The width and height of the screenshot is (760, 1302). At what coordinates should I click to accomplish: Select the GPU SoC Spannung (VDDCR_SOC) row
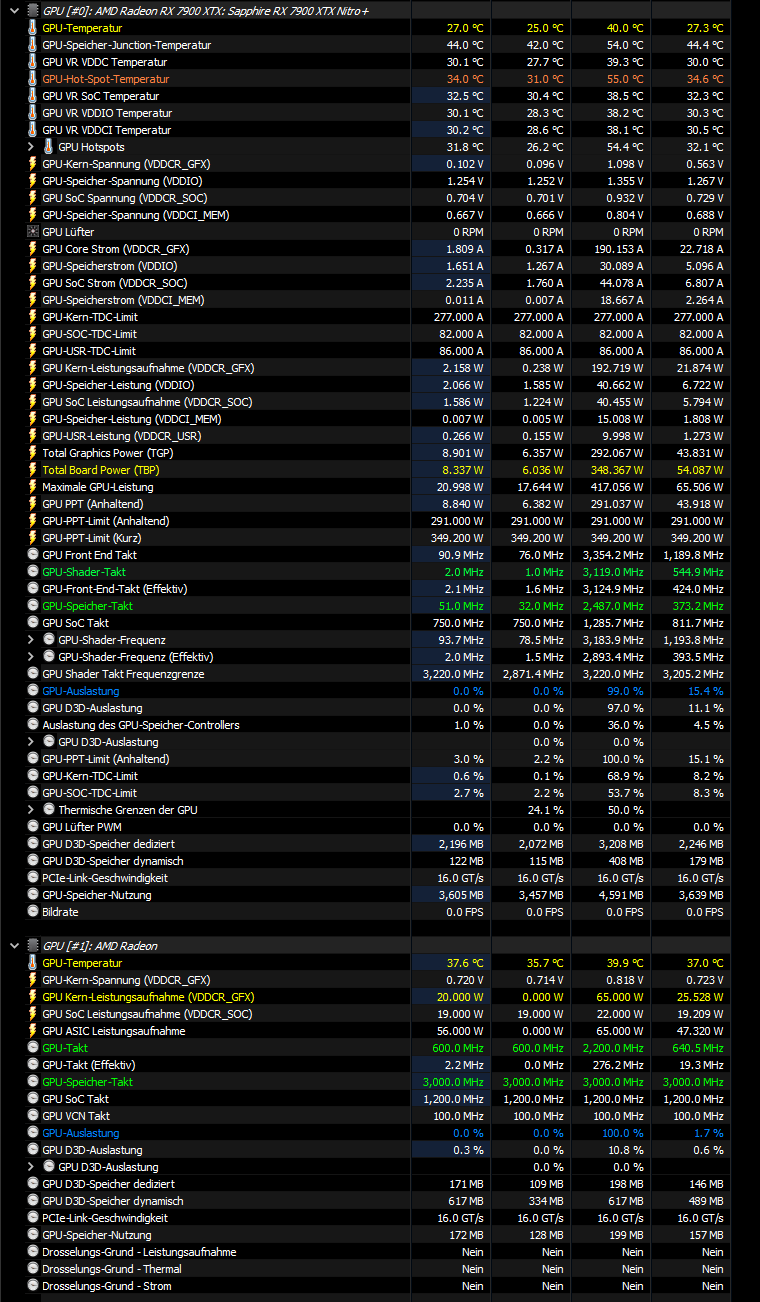(378, 198)
